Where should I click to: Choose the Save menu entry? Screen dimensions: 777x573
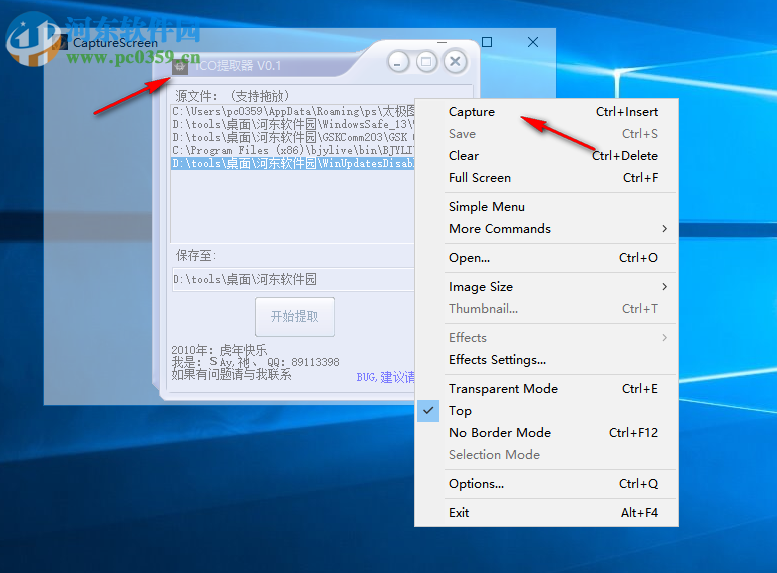pyautogui.click(x=547, y=134)
